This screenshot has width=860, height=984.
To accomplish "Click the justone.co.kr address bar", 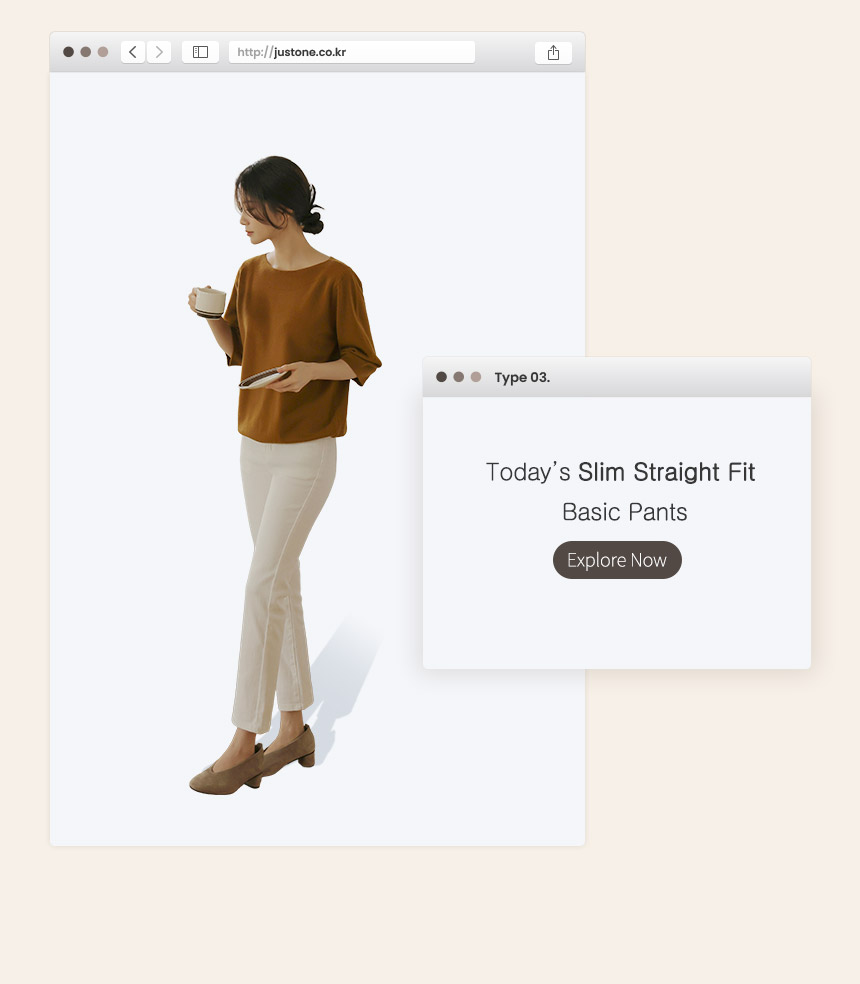I will point(352,52).
